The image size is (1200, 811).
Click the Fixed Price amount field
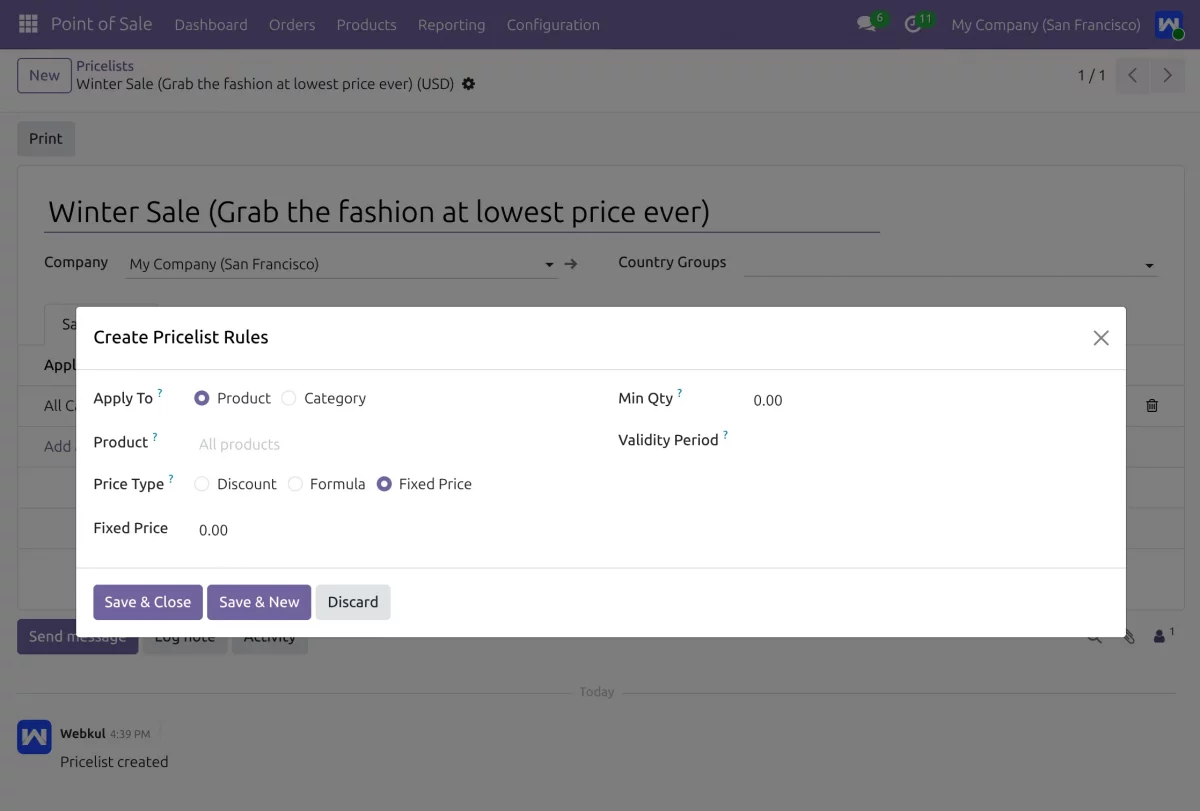390,530
